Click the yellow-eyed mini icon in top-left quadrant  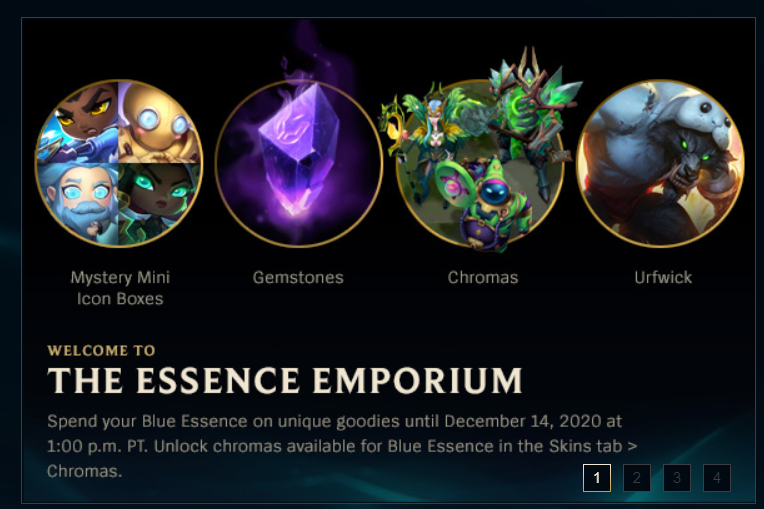click(x=80, y=124)
